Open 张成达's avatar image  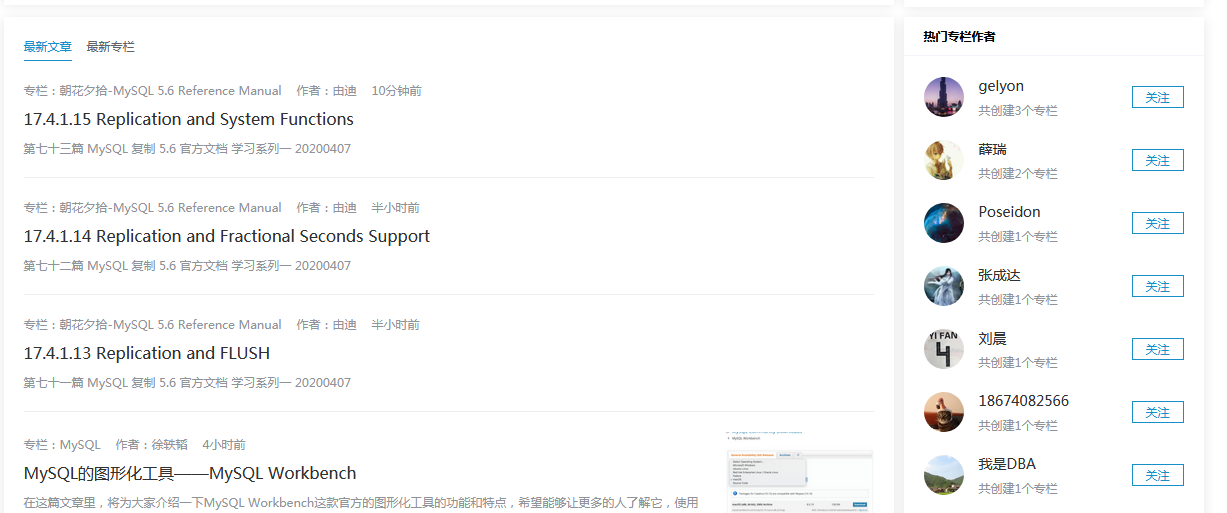(944, 286)
